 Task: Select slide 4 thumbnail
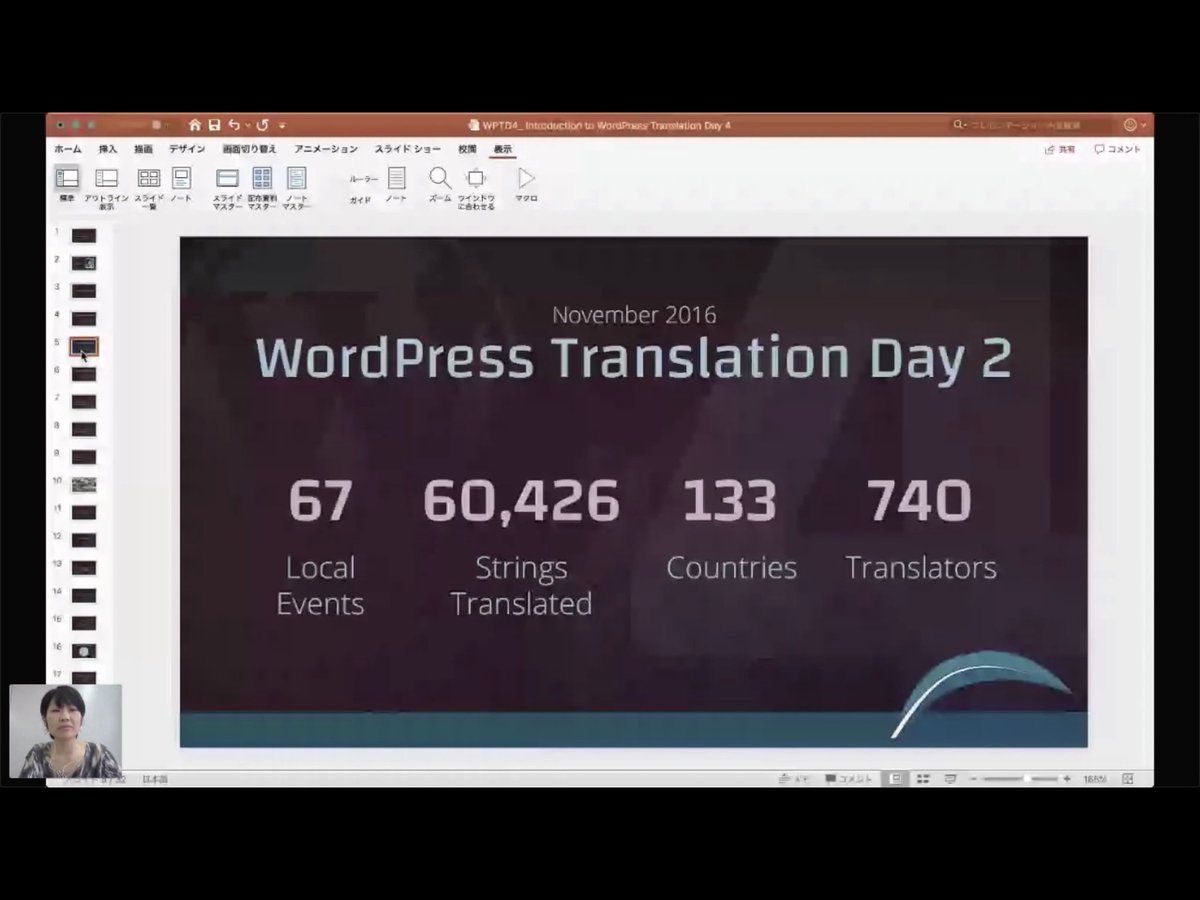84,319
